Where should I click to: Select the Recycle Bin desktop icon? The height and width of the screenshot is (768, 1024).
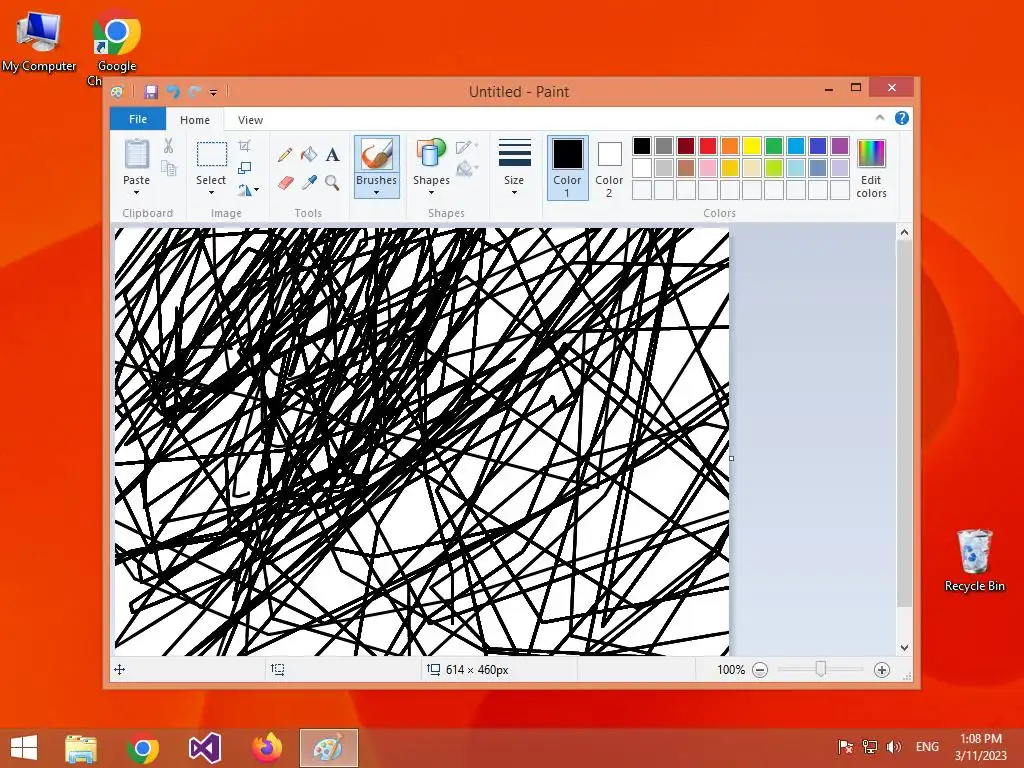(x=974, y=560)
